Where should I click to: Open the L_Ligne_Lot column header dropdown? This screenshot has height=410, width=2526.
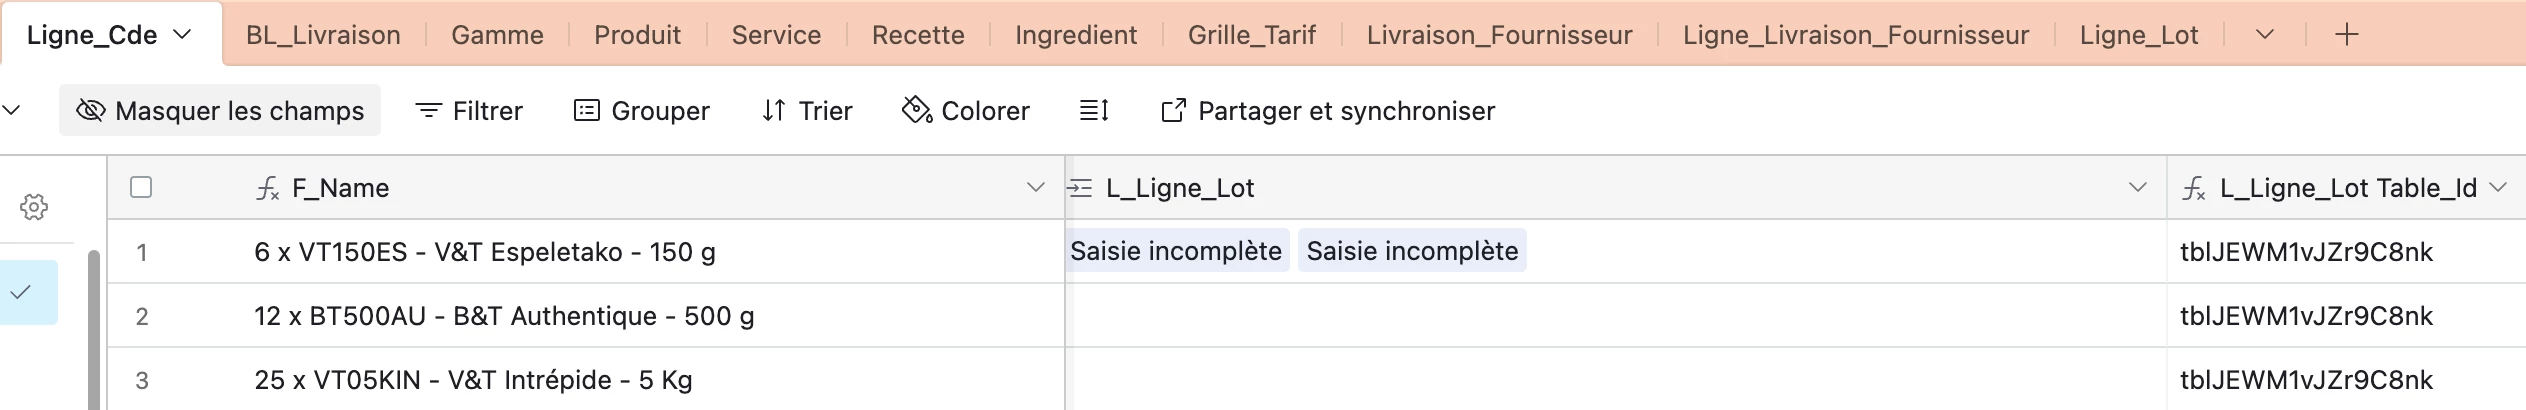click(x=2137, y=187)
